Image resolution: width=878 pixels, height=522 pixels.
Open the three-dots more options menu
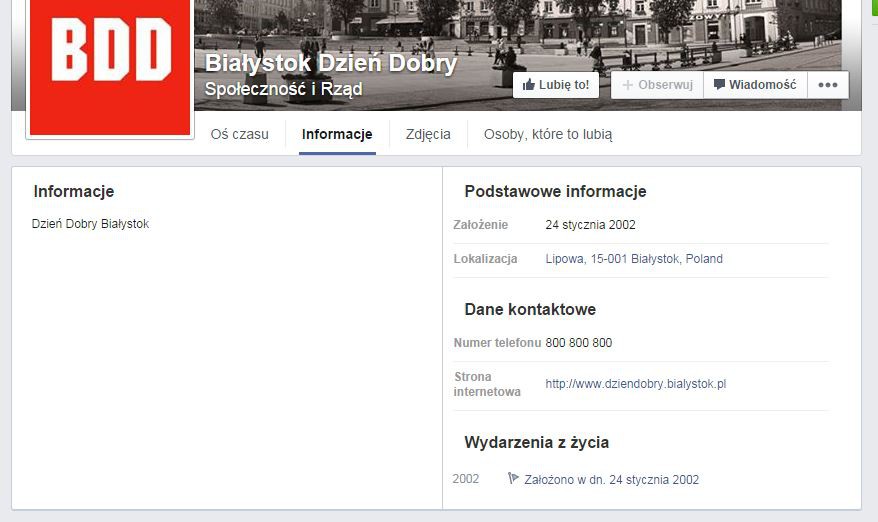point(828,85)
